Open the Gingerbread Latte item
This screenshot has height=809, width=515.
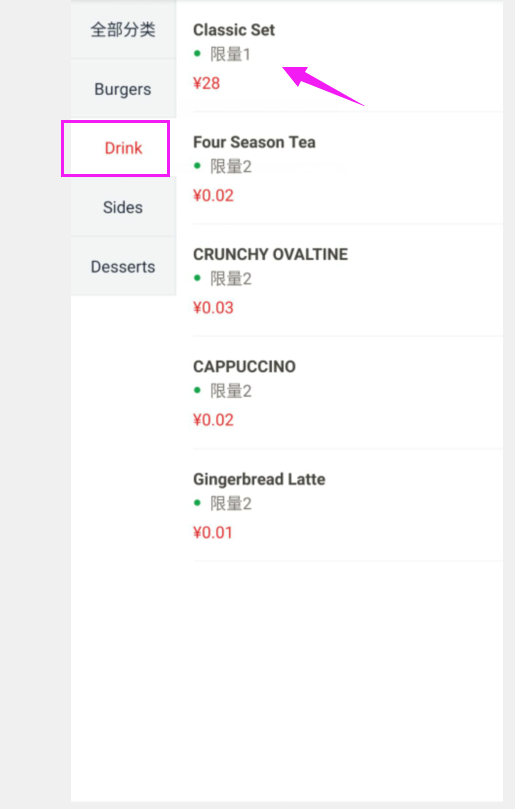348,505
